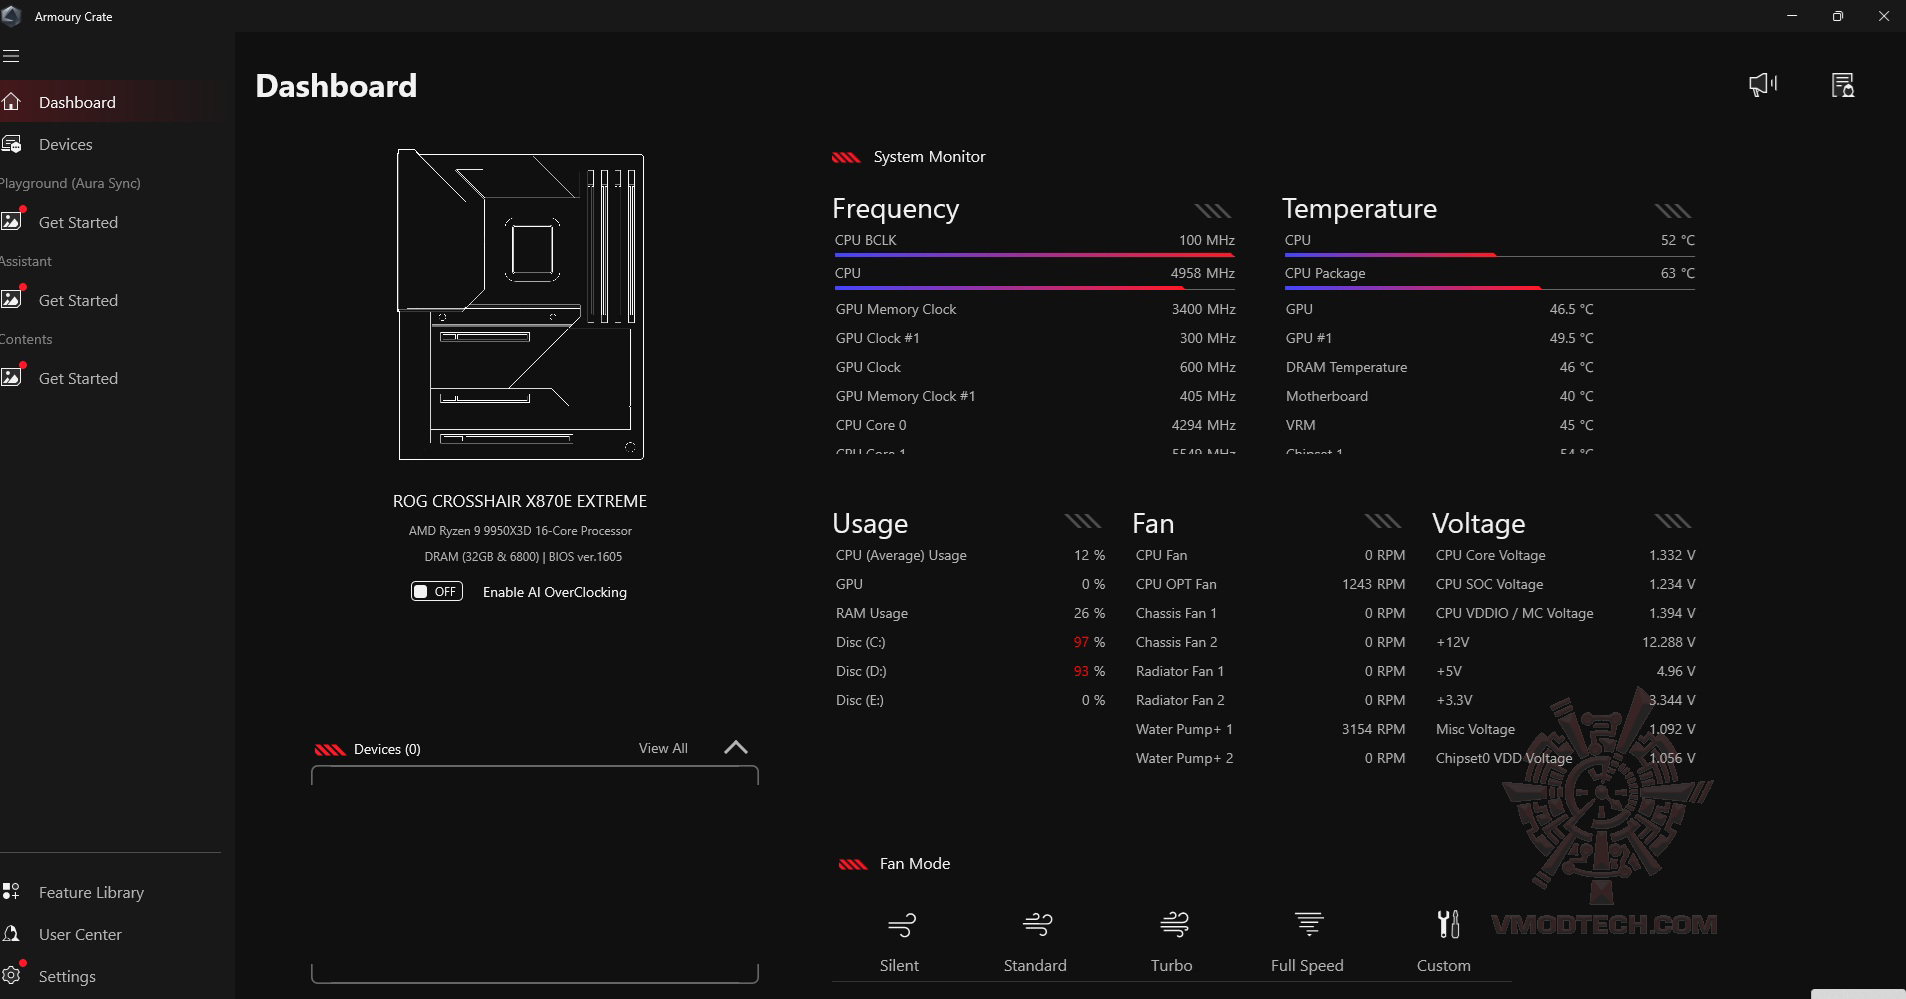Open the Settings gear icon
This screenshot has width=1906, height=999.
point(11,976)
